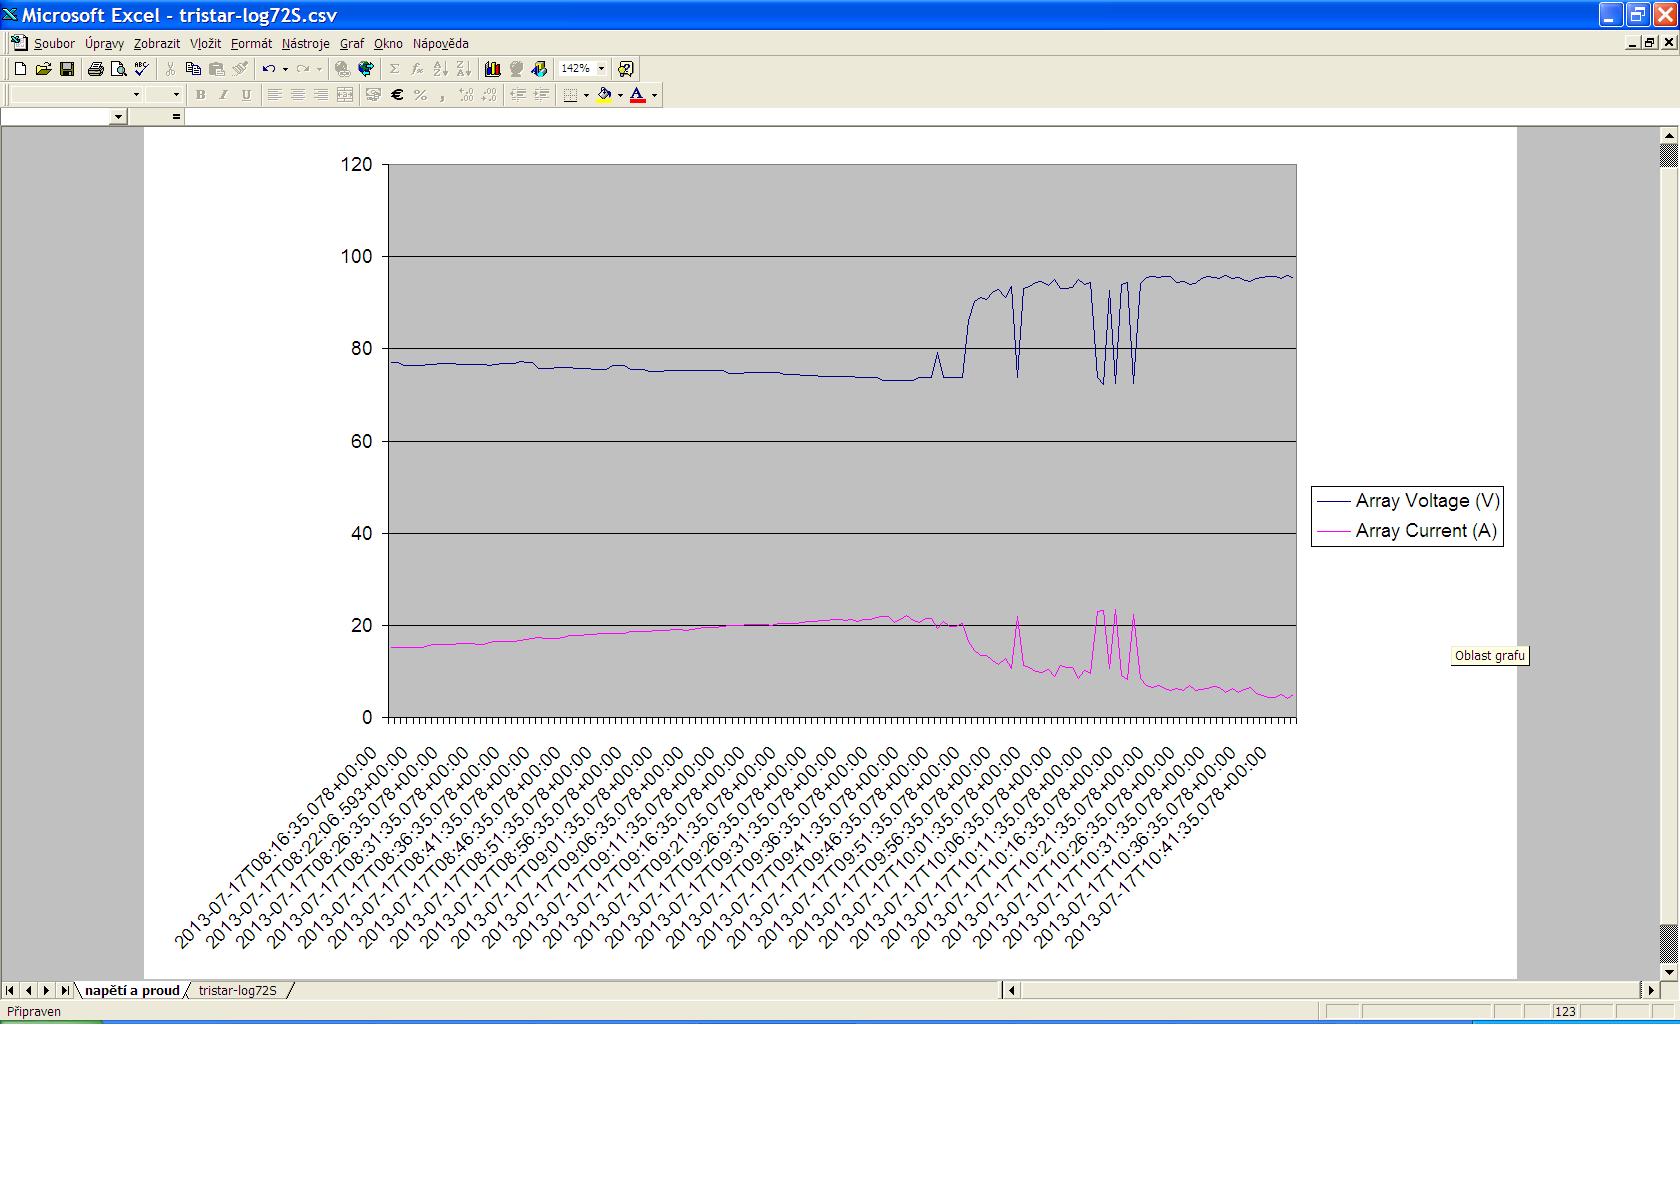Select Array Current (A) legend entry

pyautogui.click(x=1425, y=531)
